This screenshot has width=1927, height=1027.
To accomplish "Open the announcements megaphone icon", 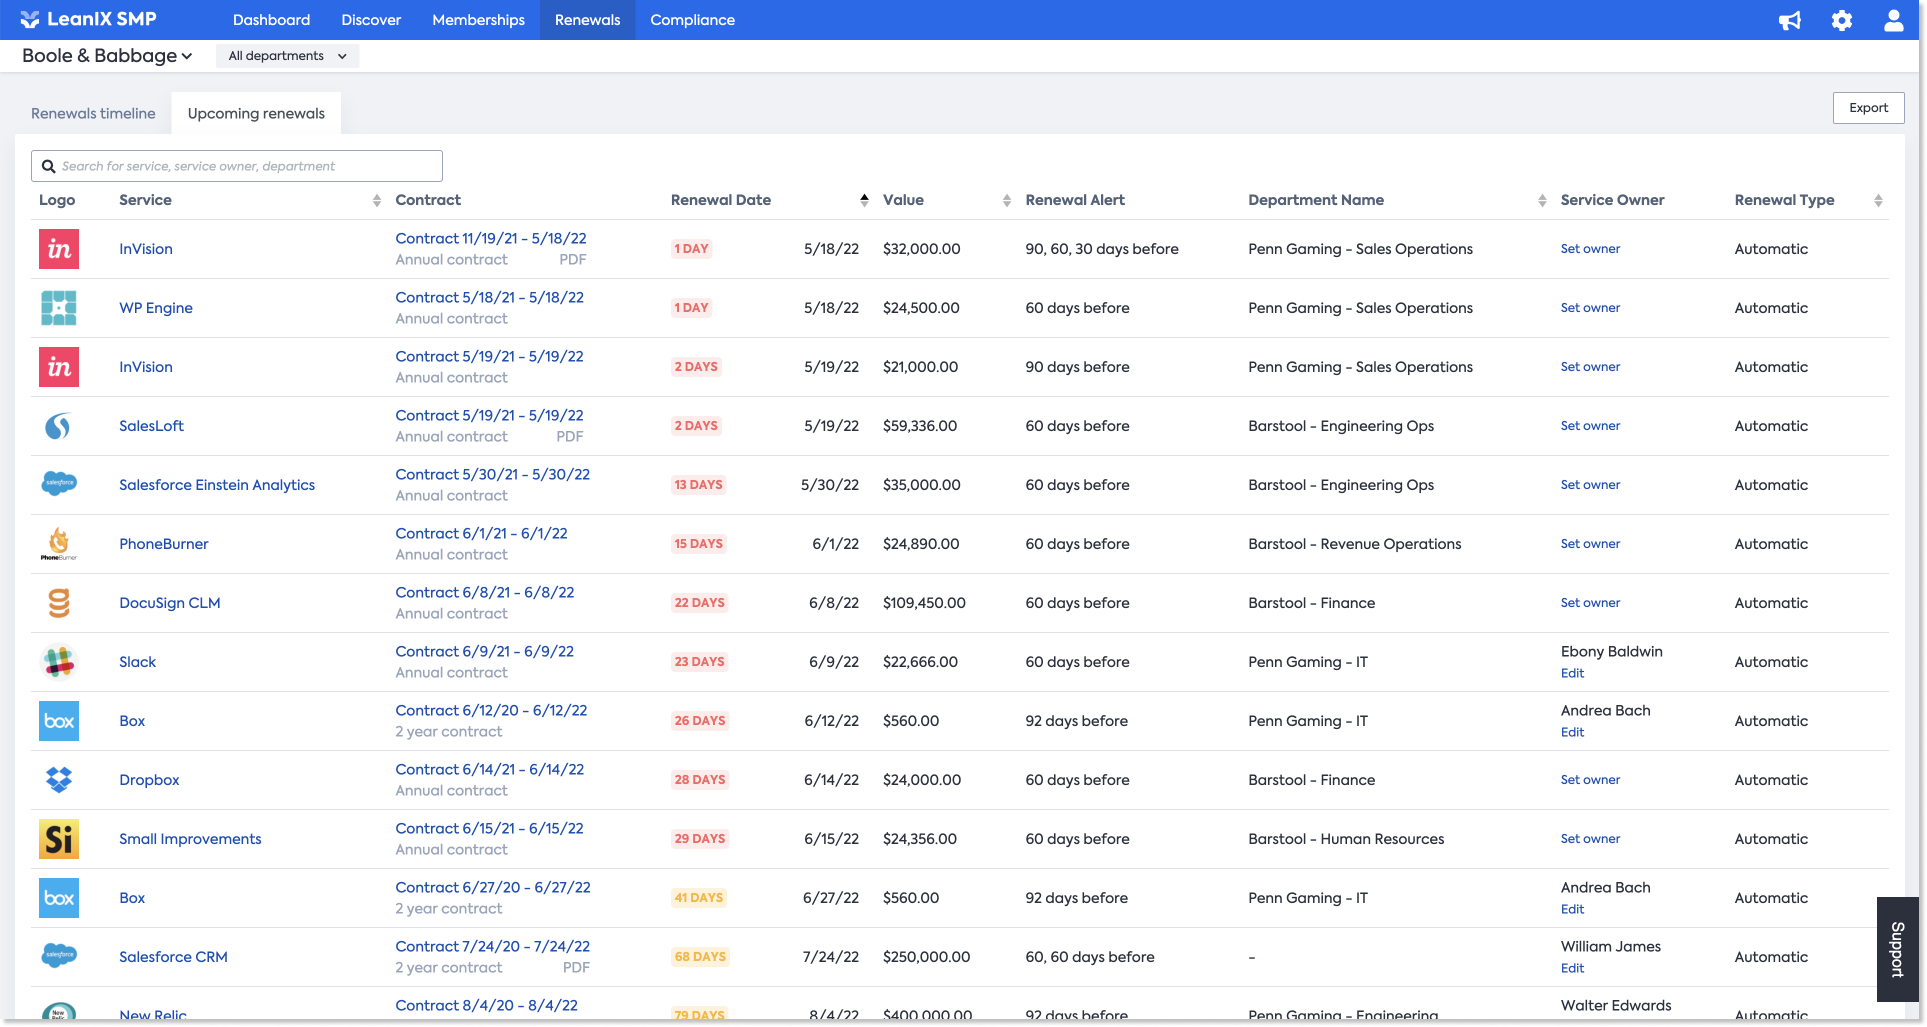I will [1790, 20].
